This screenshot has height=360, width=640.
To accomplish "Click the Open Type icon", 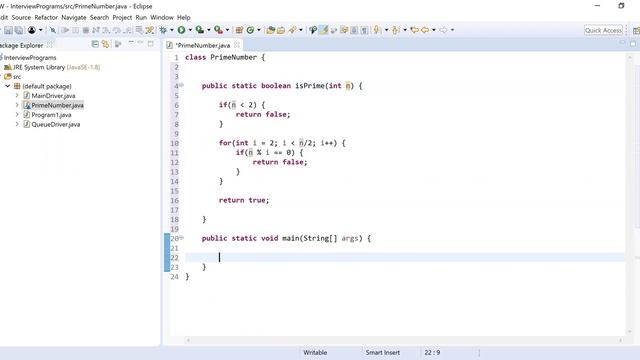I will coord(270,30).
